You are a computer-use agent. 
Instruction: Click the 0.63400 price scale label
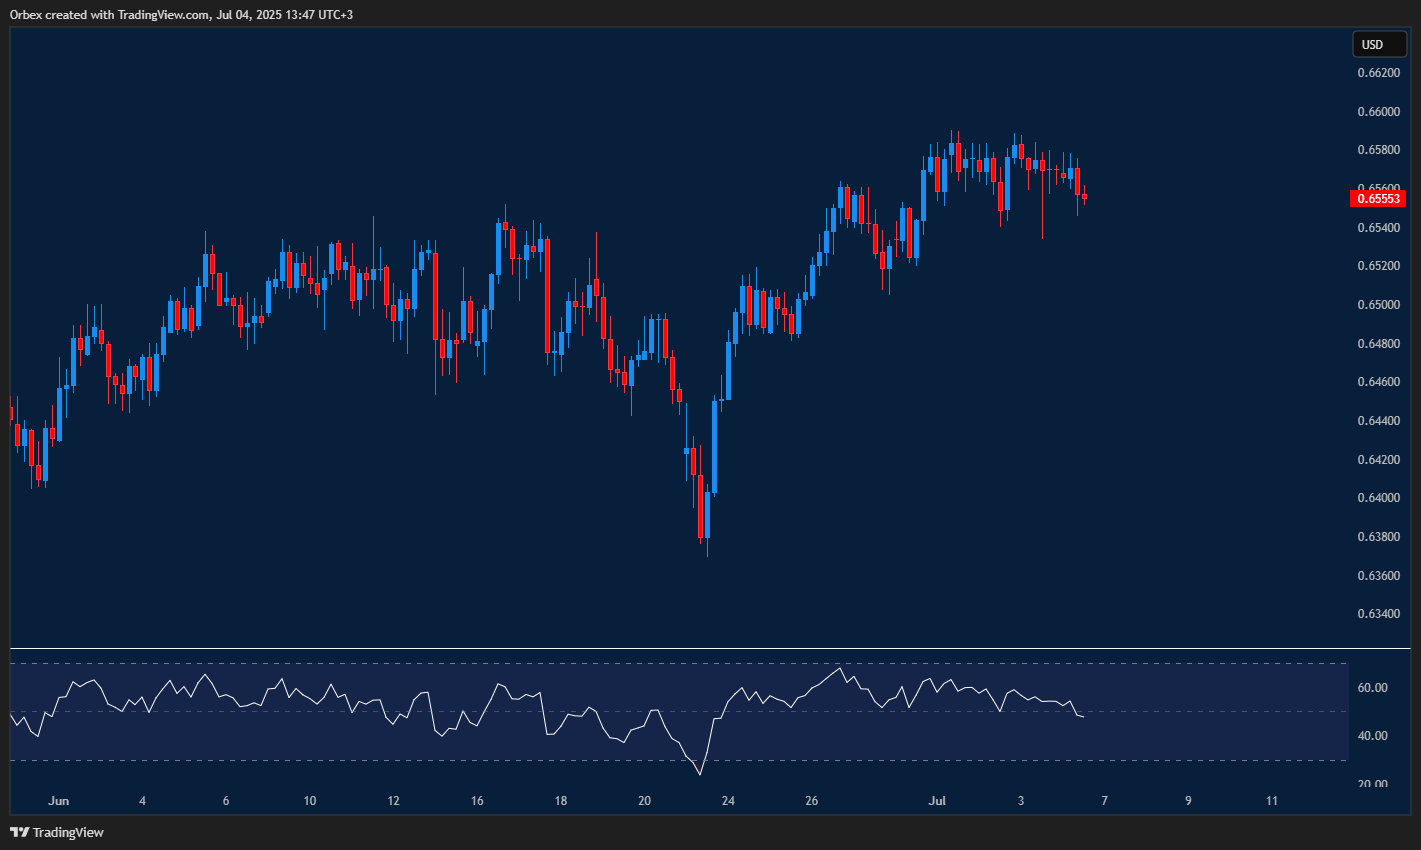[x=1377, y=614]
